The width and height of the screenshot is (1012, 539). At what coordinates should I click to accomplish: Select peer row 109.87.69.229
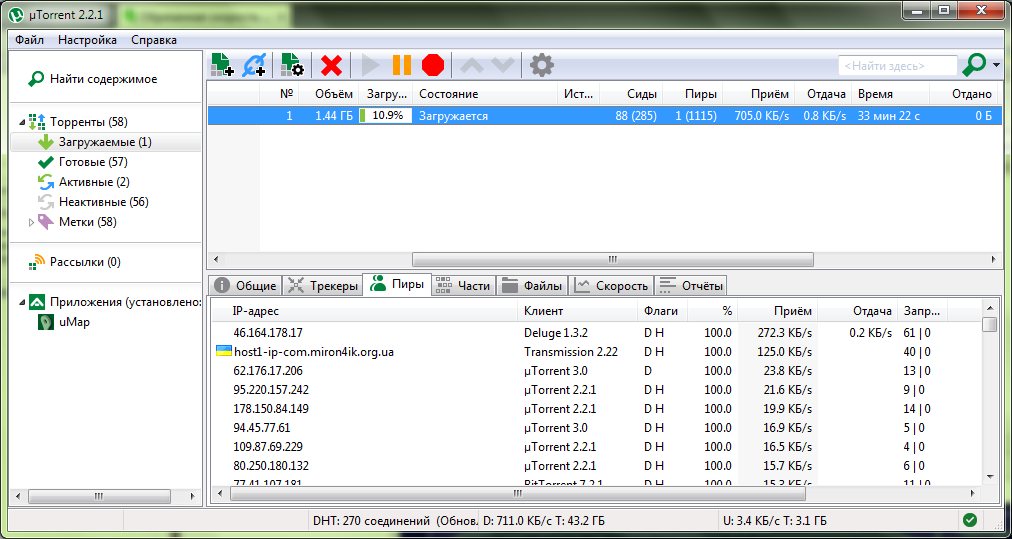click(597, 447)
